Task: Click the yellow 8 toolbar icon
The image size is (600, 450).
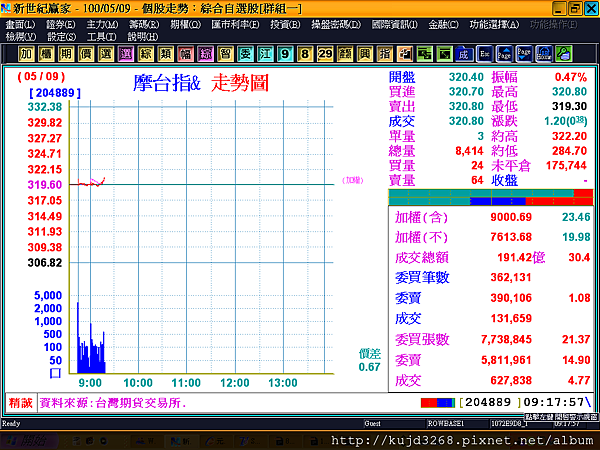Action: point(305,54)
